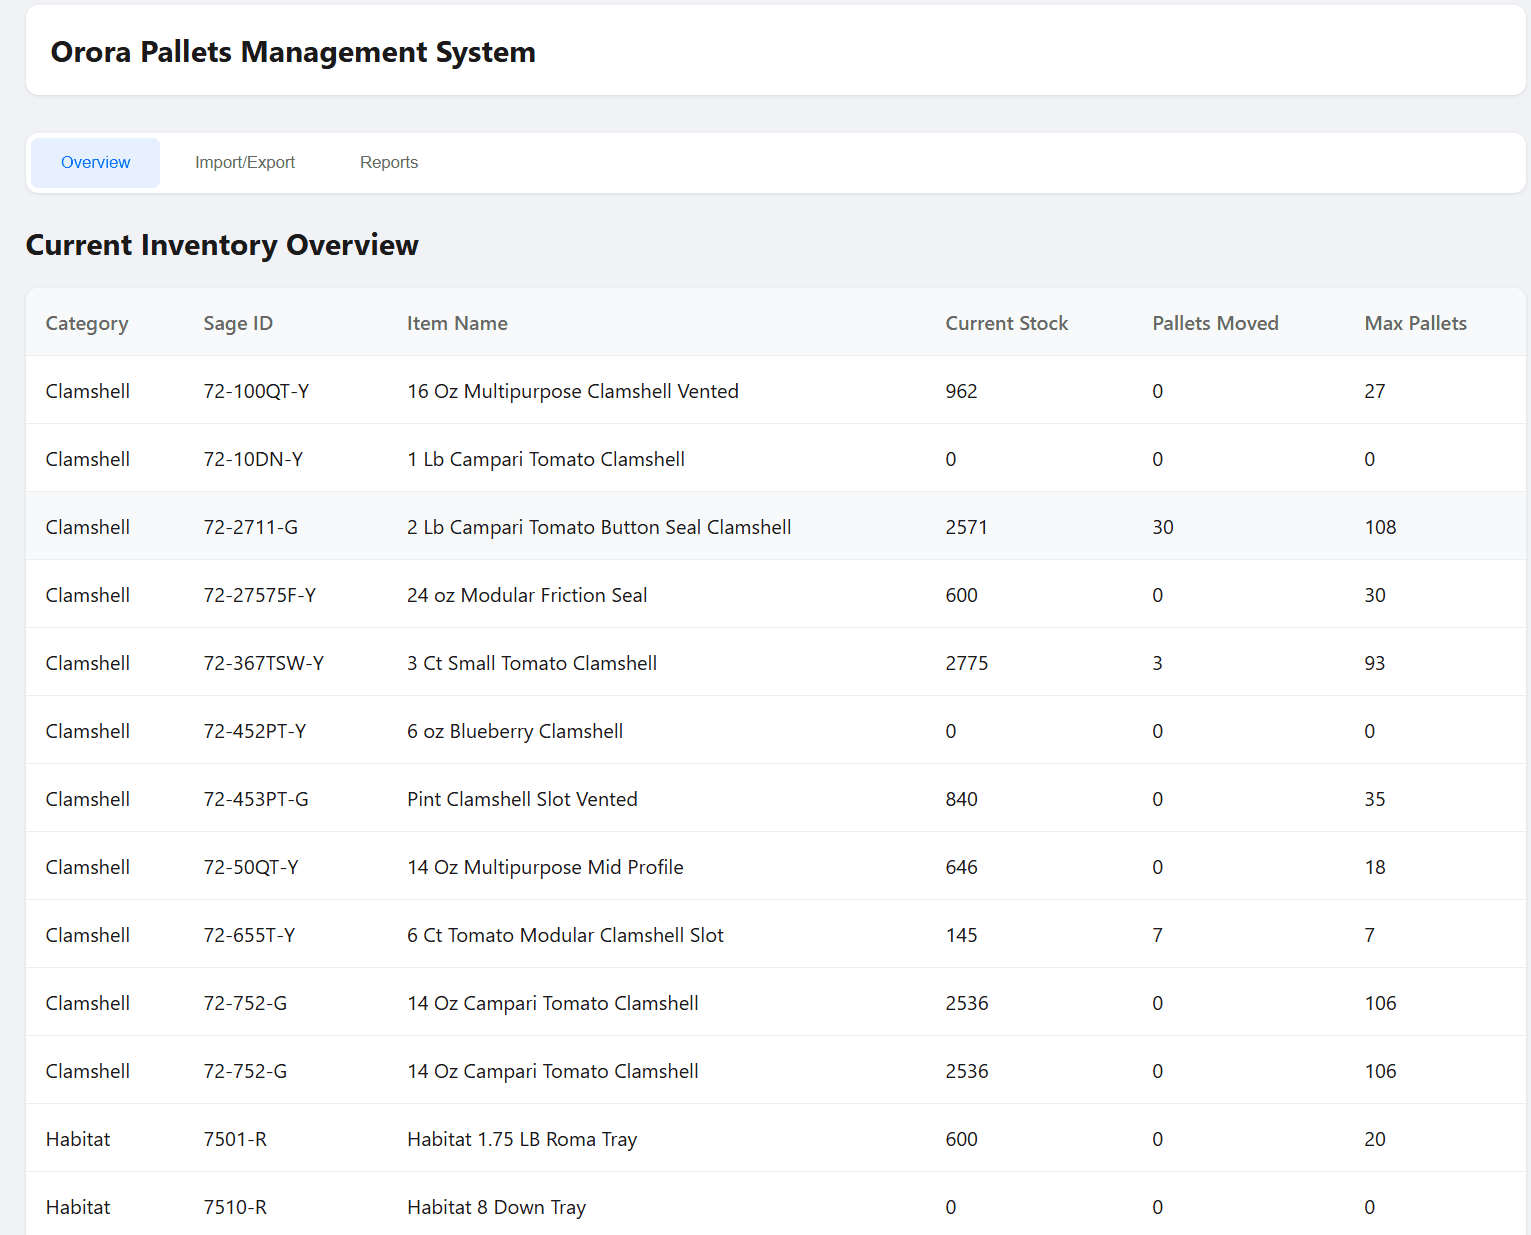This screenshot has width=1531, height=1235.
Task: Sort by the Sage ID column
Action: [x=237, y=322]
